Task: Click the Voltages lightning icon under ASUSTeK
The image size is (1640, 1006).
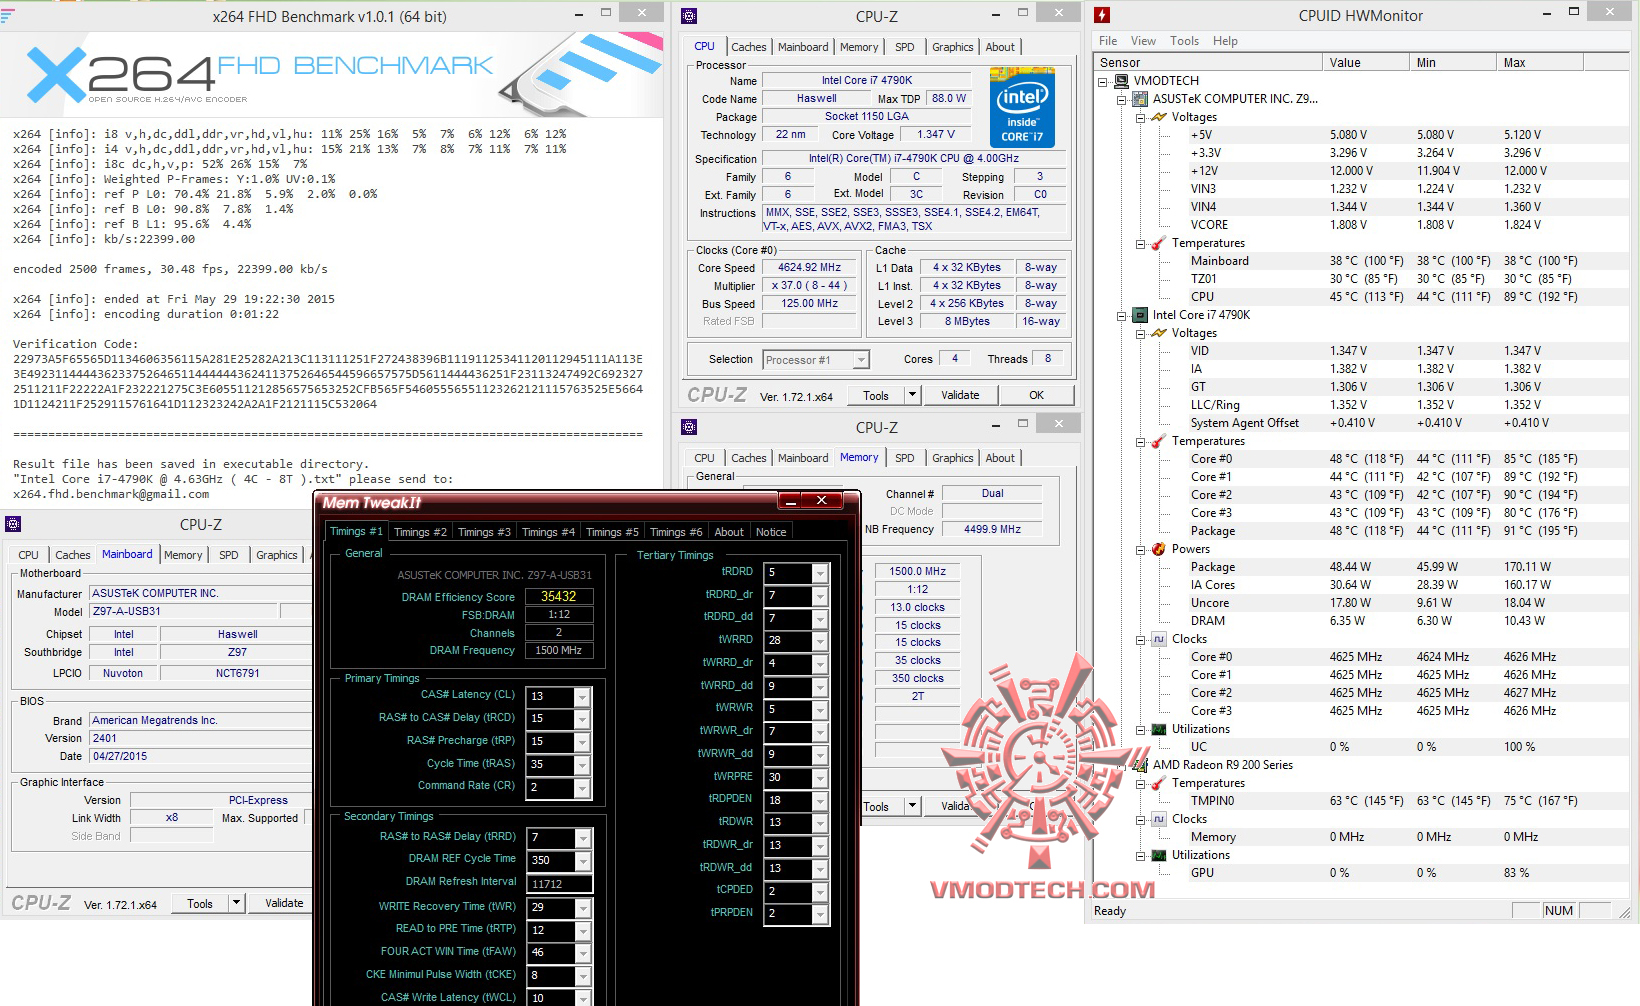Action: pyautogui.click(x=1159, y=117)
